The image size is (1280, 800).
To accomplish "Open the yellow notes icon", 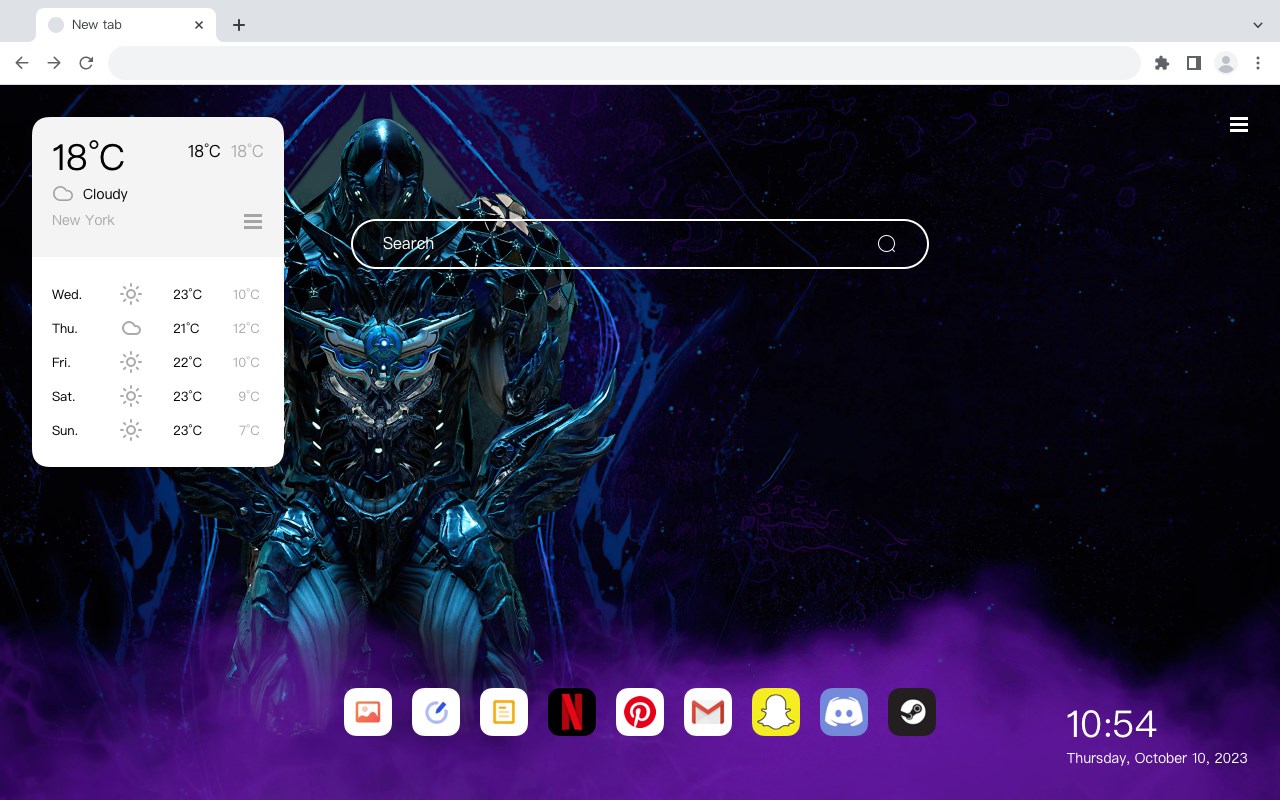I will coord(504,712).
